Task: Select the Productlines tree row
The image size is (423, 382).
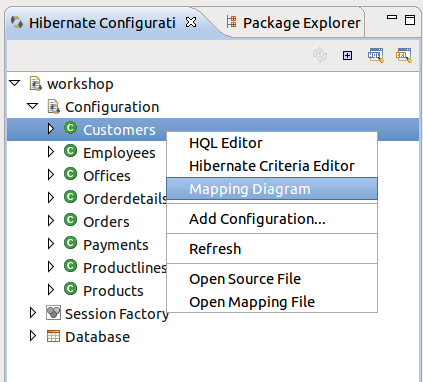Action: [125, 268]
